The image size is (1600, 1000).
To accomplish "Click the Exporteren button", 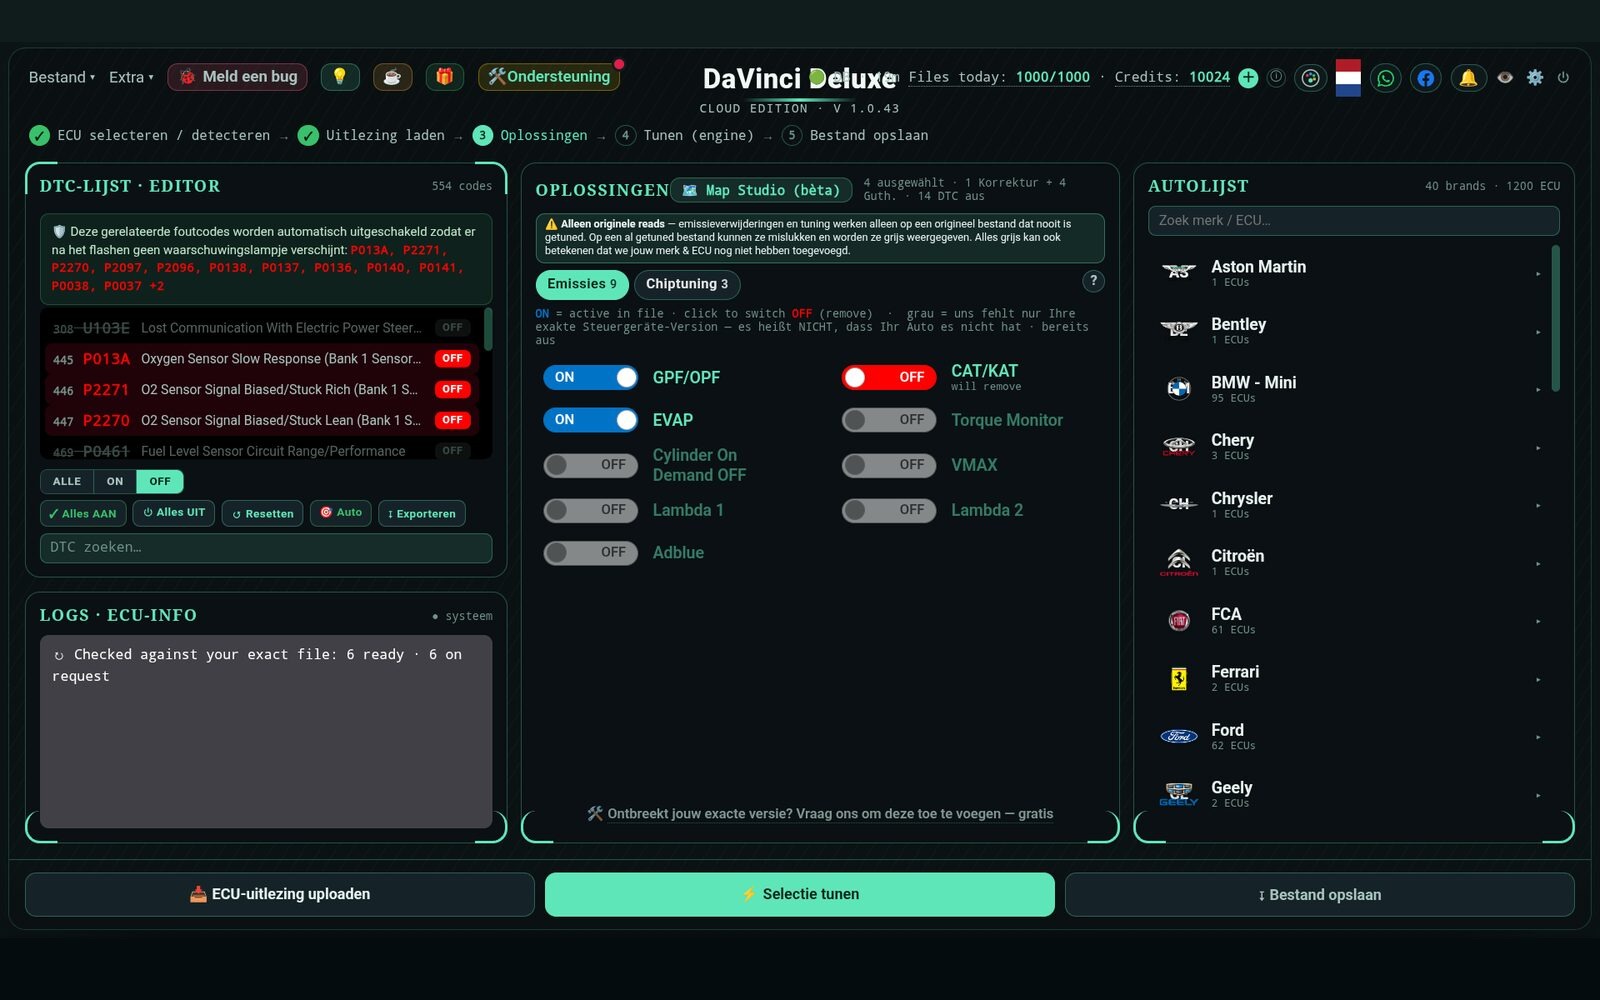I will coord(422,513).
